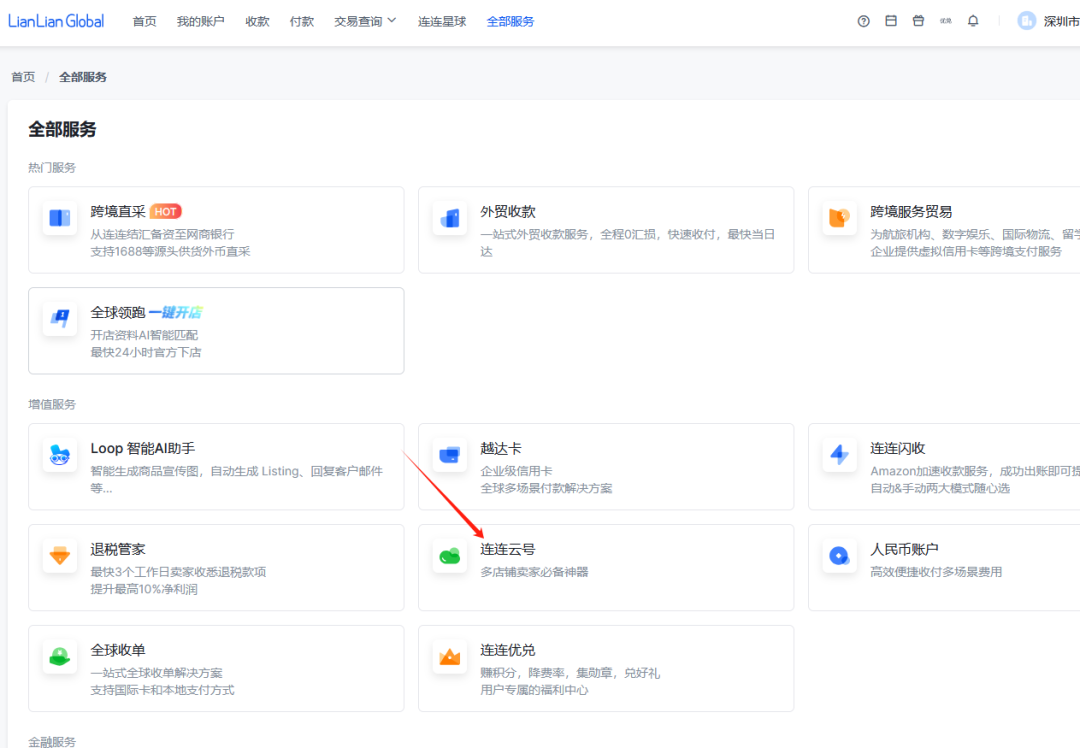
Task: Click the 全部服务 top navigation tab
Action: click(510, 21)
